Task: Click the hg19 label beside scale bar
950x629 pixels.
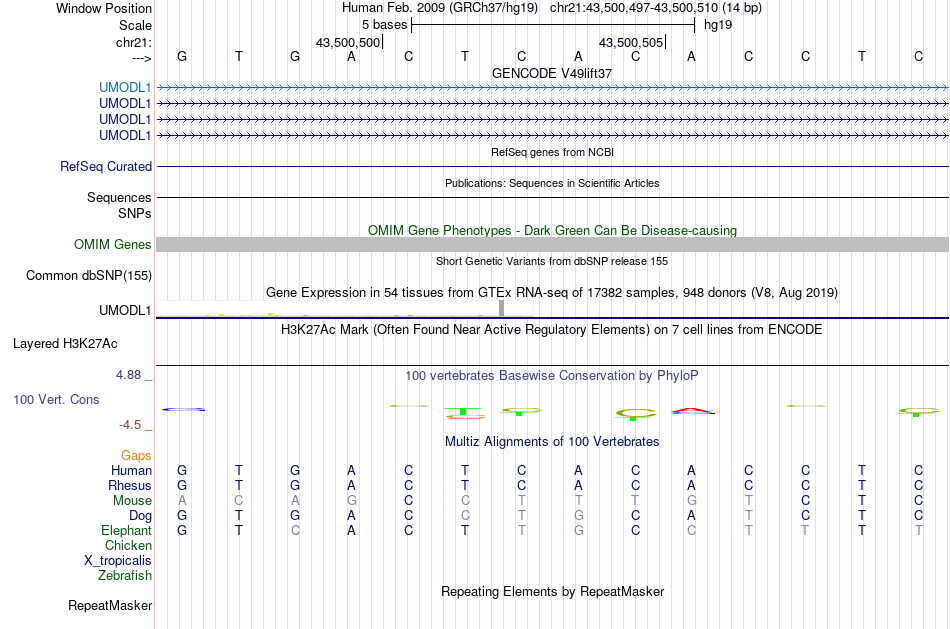Action: pos(718,25)
